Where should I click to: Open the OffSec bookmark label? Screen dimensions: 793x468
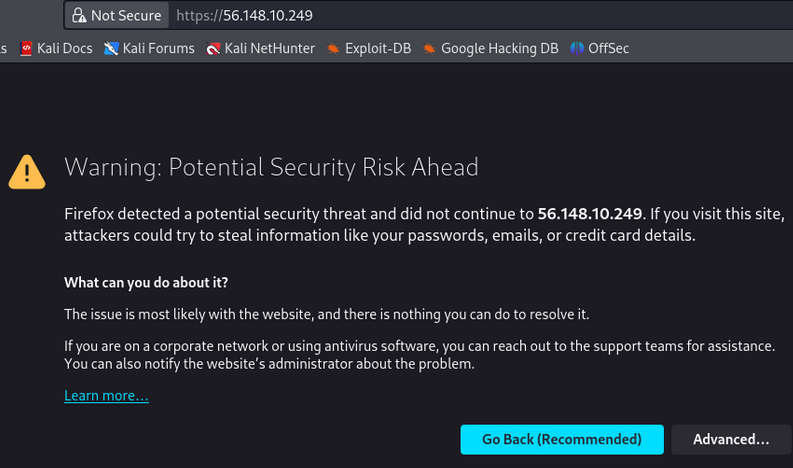[608, 48]
